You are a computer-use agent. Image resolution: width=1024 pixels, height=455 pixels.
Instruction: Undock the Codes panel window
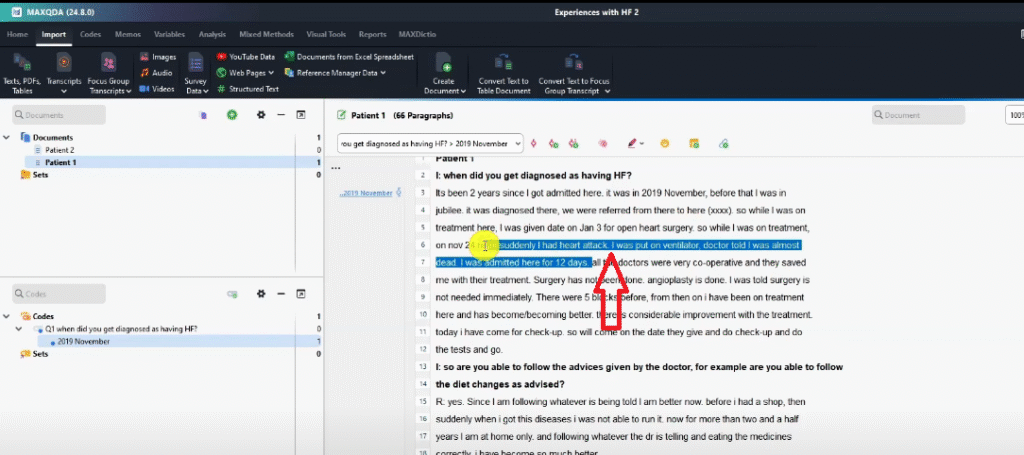tap(301, 294)
